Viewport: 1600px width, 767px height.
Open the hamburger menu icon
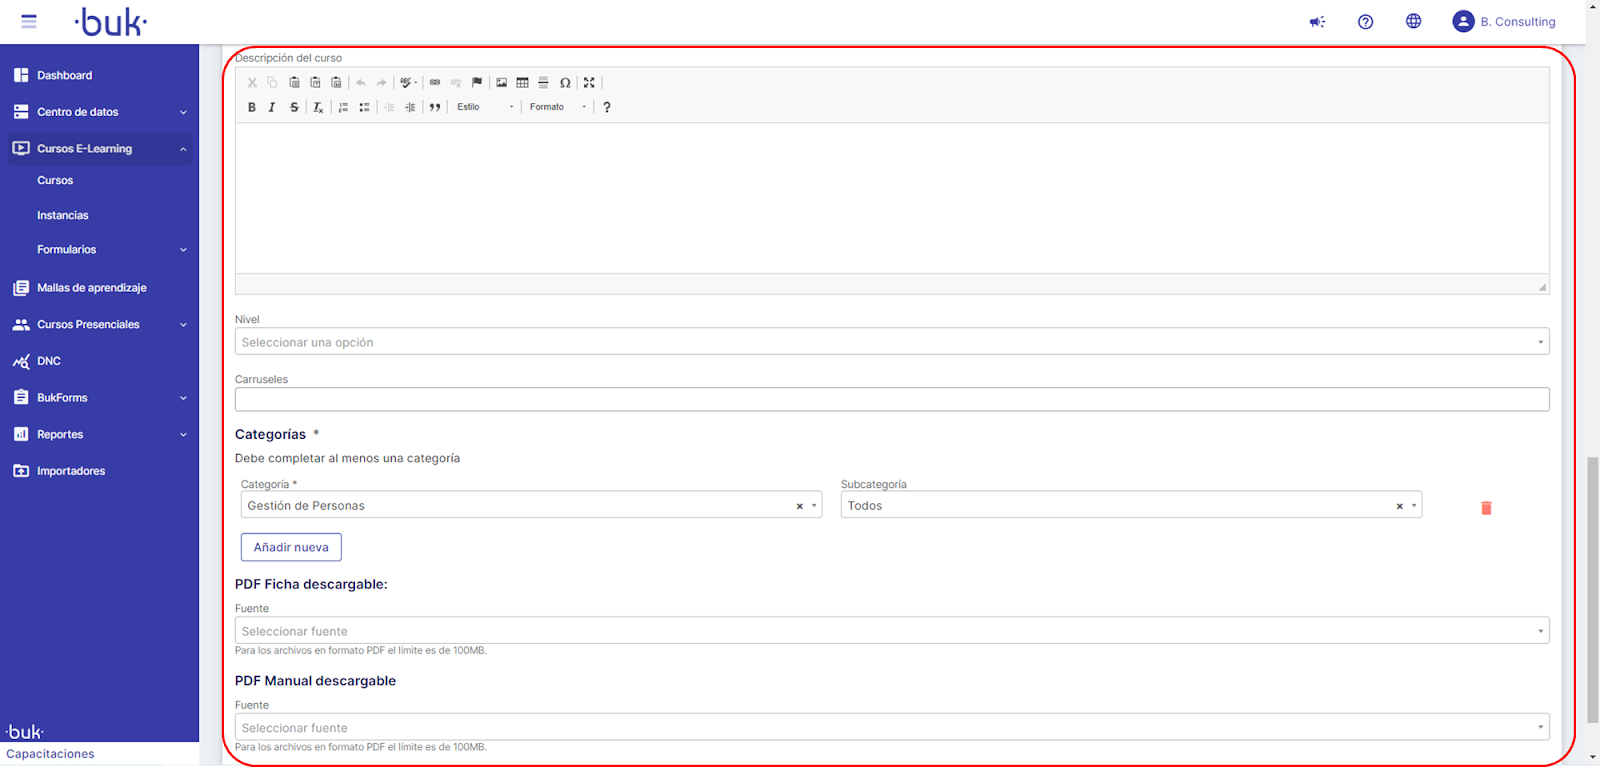(x=29, y=21)
